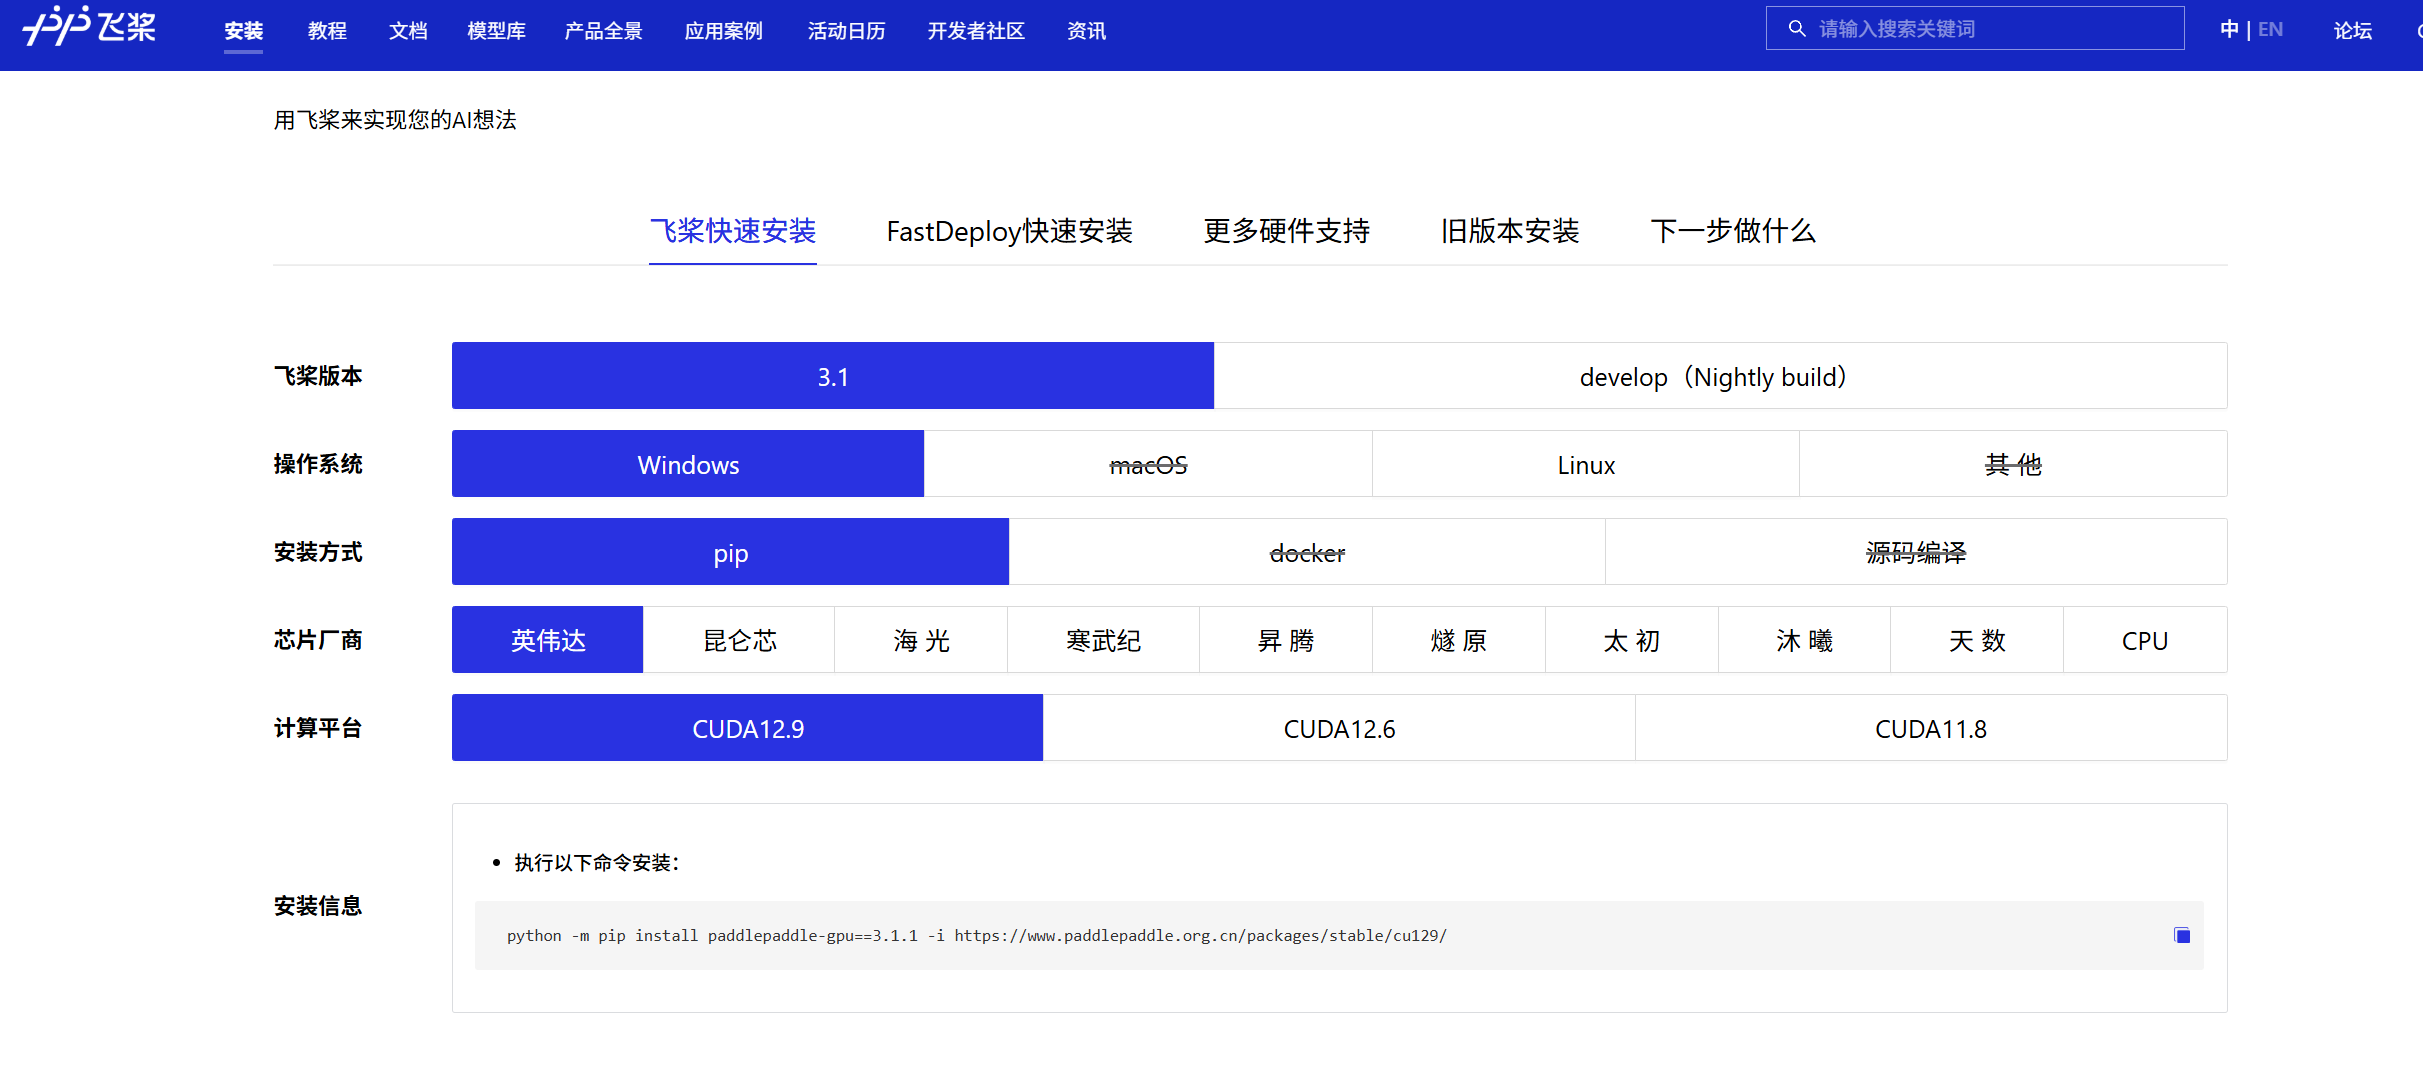Open the 论坛 forum link
The width and height of the screenshot is (2423, 1078).
coord(2352,31)
